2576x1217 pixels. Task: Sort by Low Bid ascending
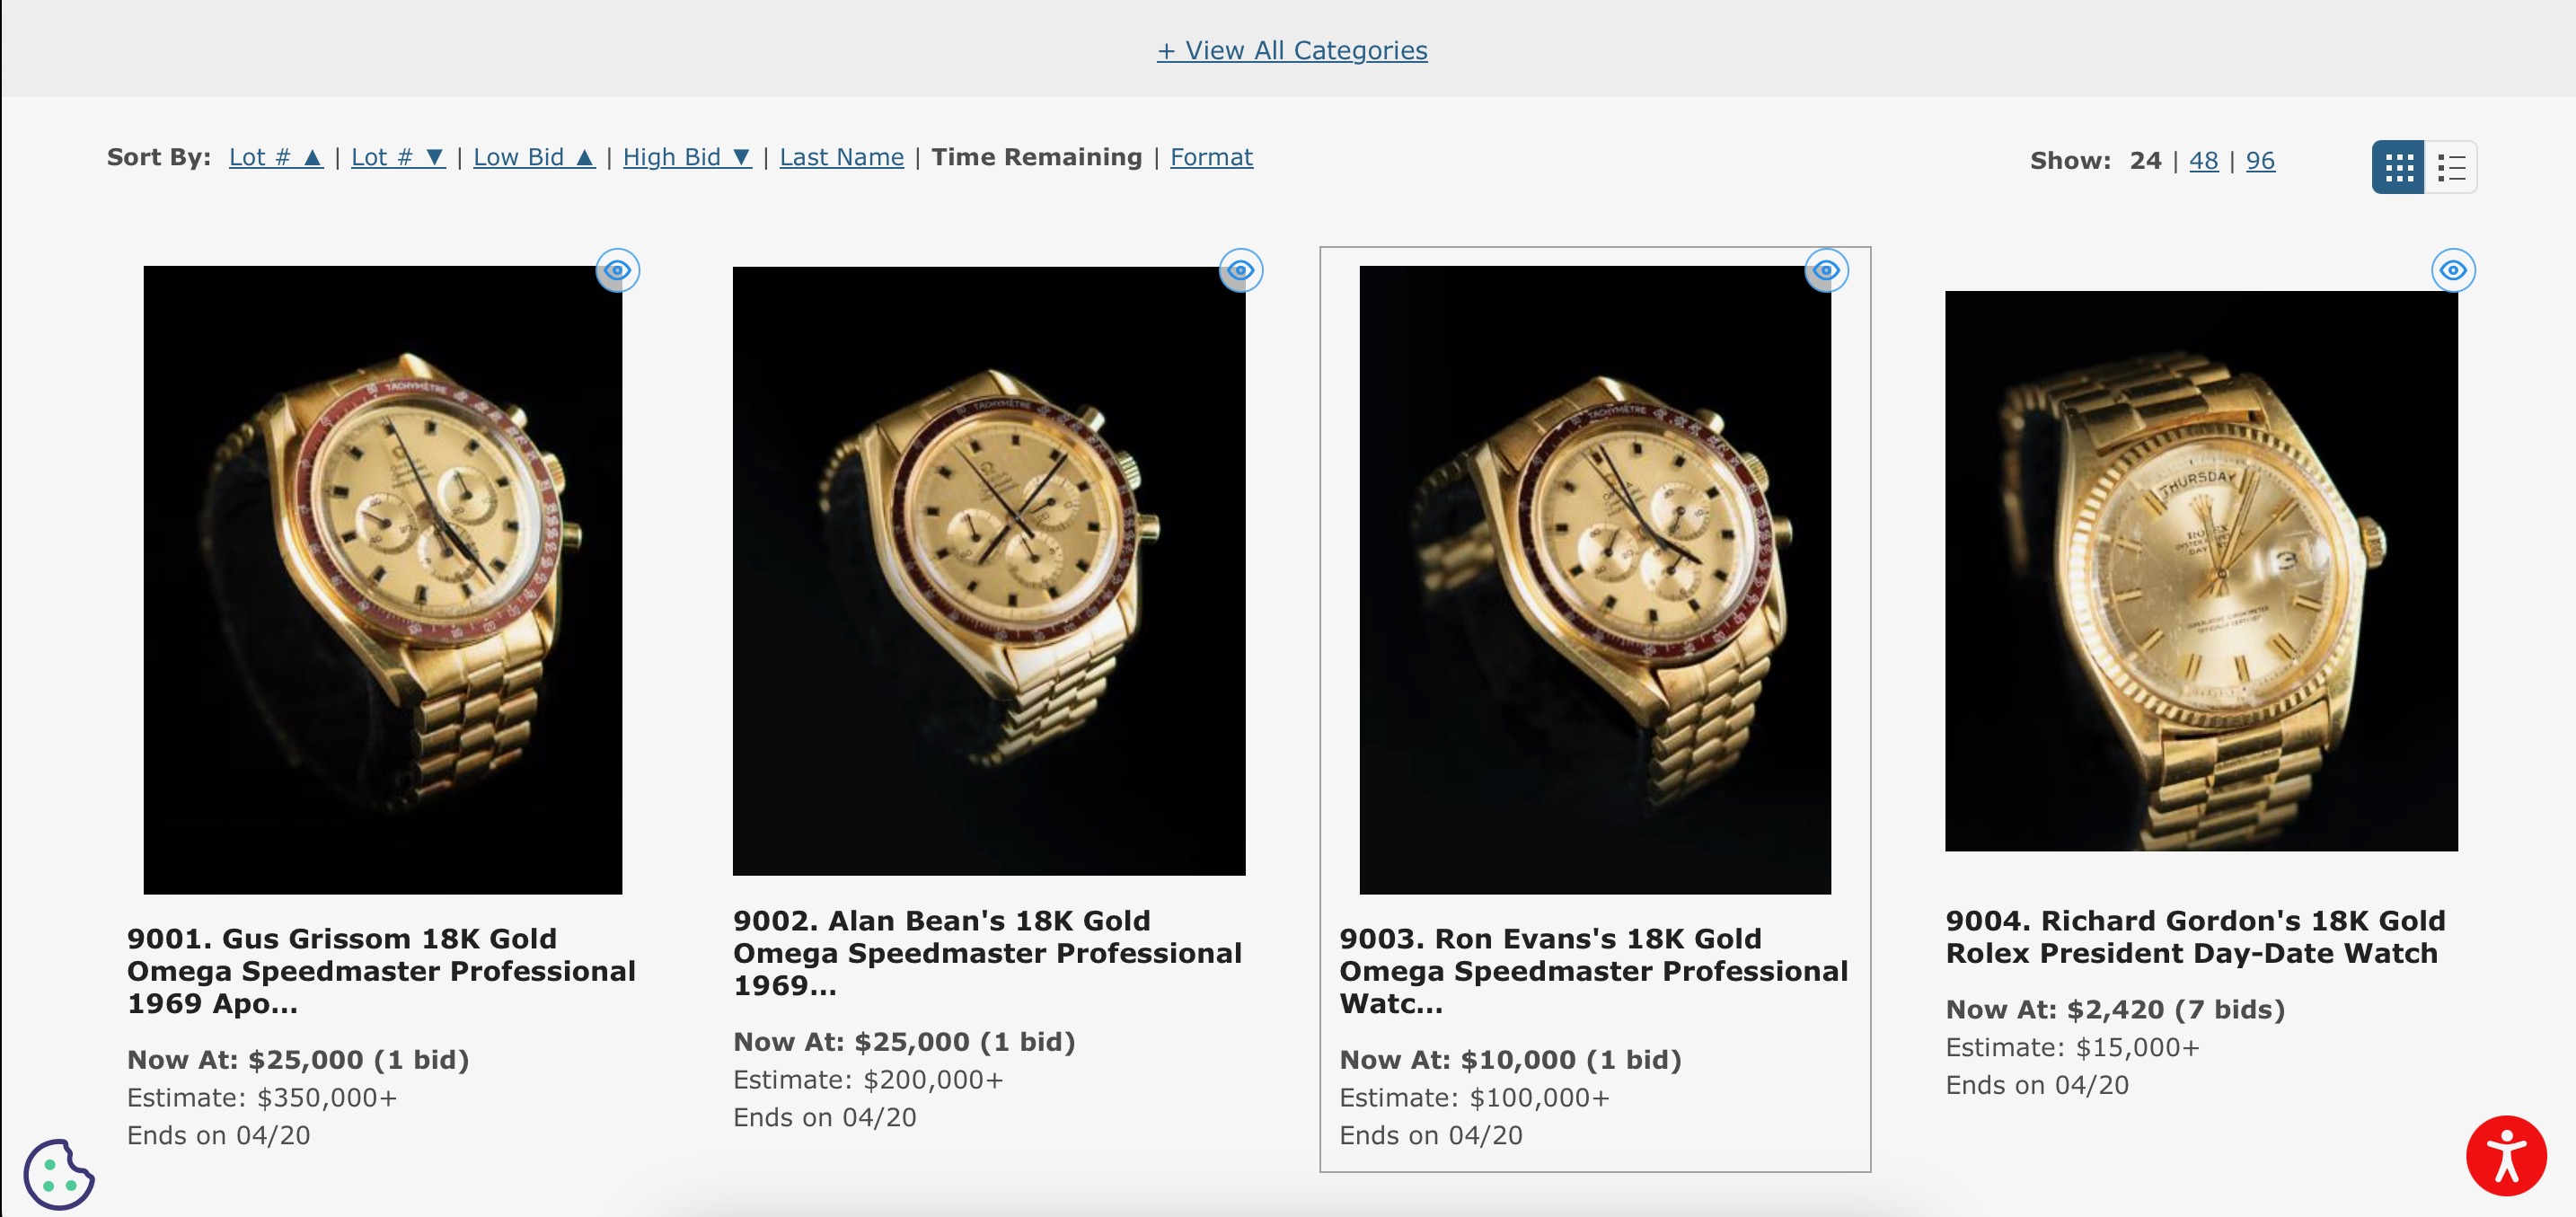pyautogui.click(x=534, y=157)
